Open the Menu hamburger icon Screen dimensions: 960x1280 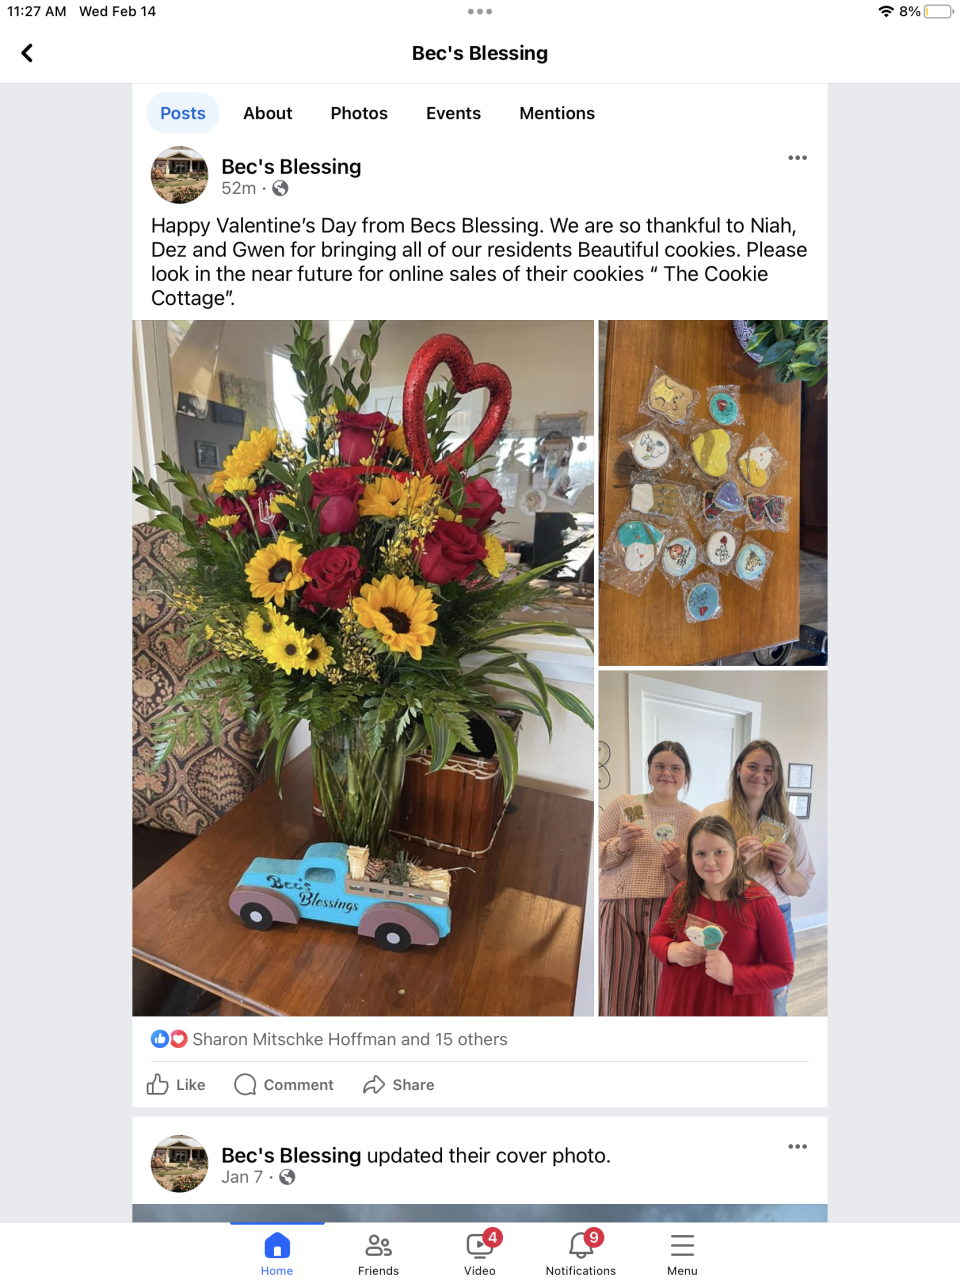click(682, 1245)
